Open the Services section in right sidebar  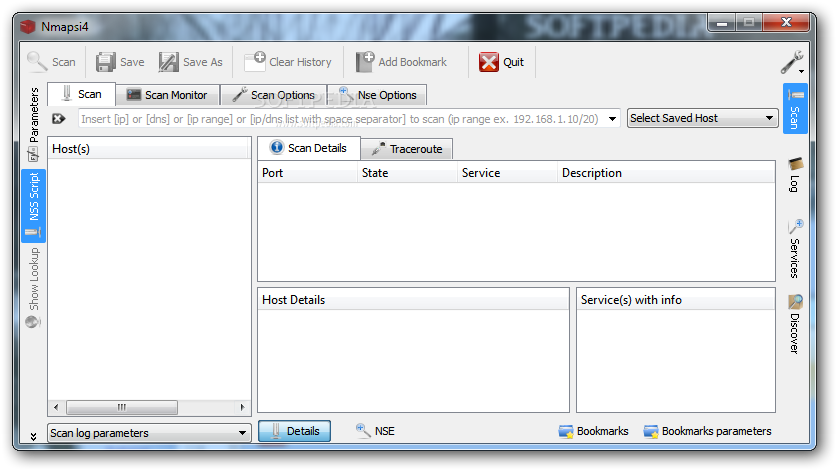coord(795,248)
